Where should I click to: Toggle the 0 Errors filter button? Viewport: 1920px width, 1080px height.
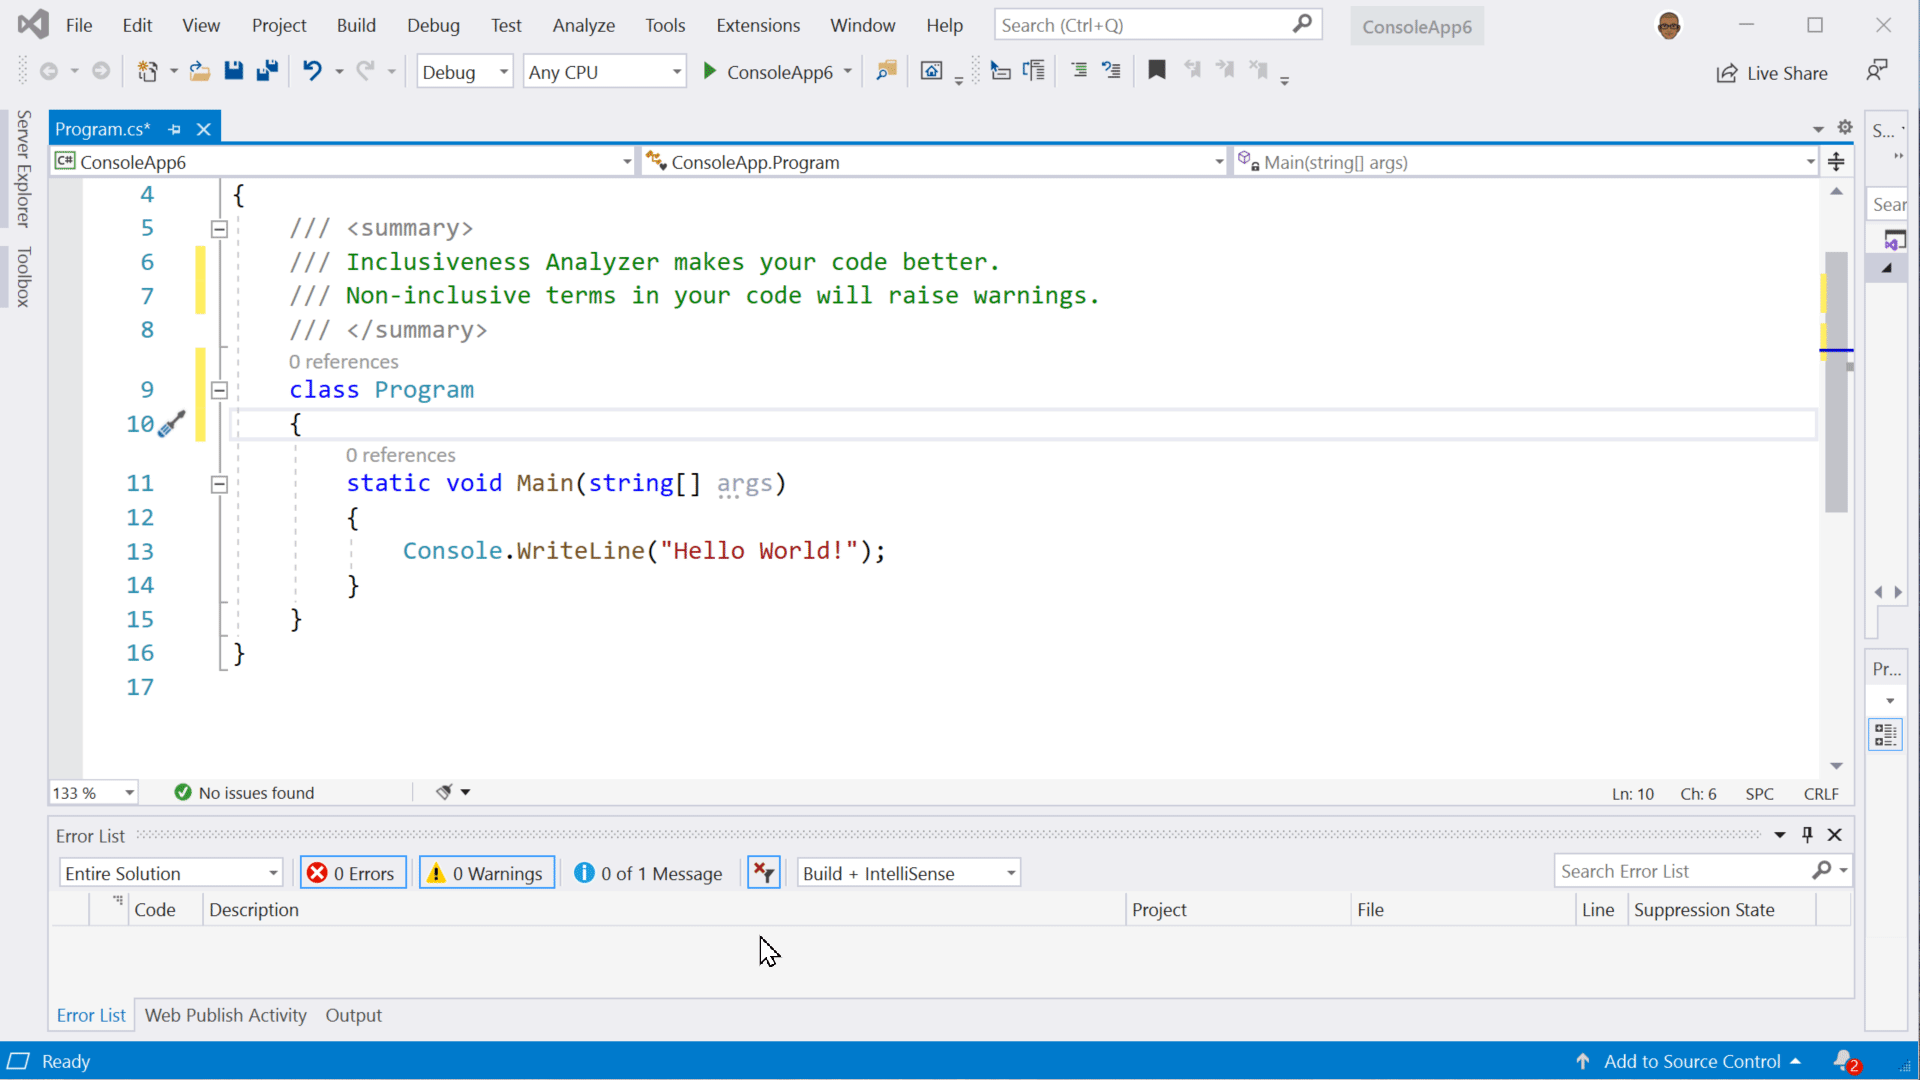point(351,873)
